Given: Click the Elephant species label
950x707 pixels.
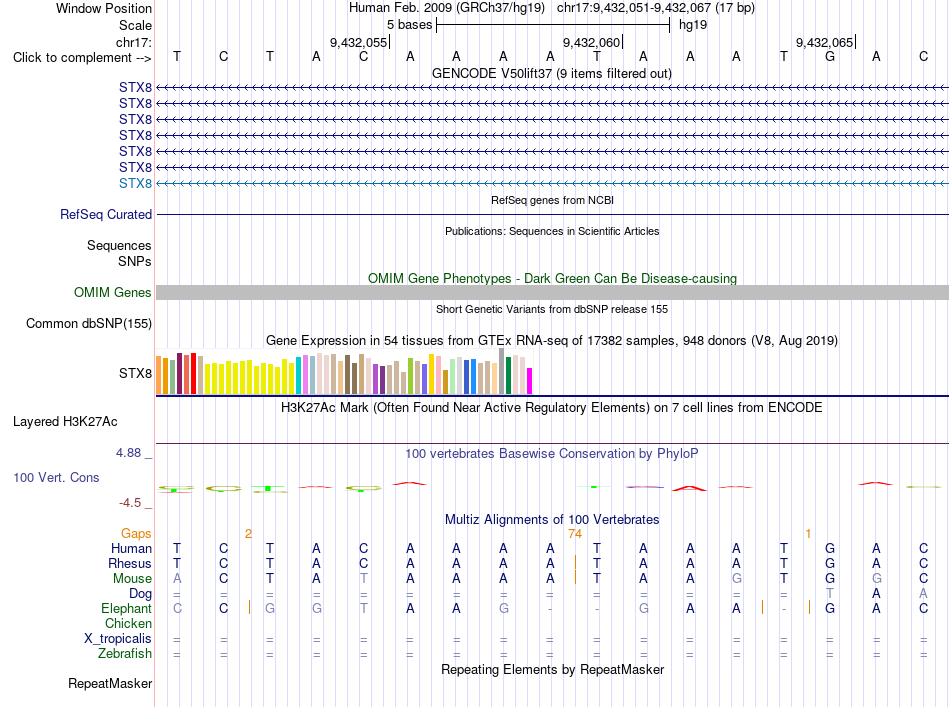Looking at the screenshot, I should point(127,608).
